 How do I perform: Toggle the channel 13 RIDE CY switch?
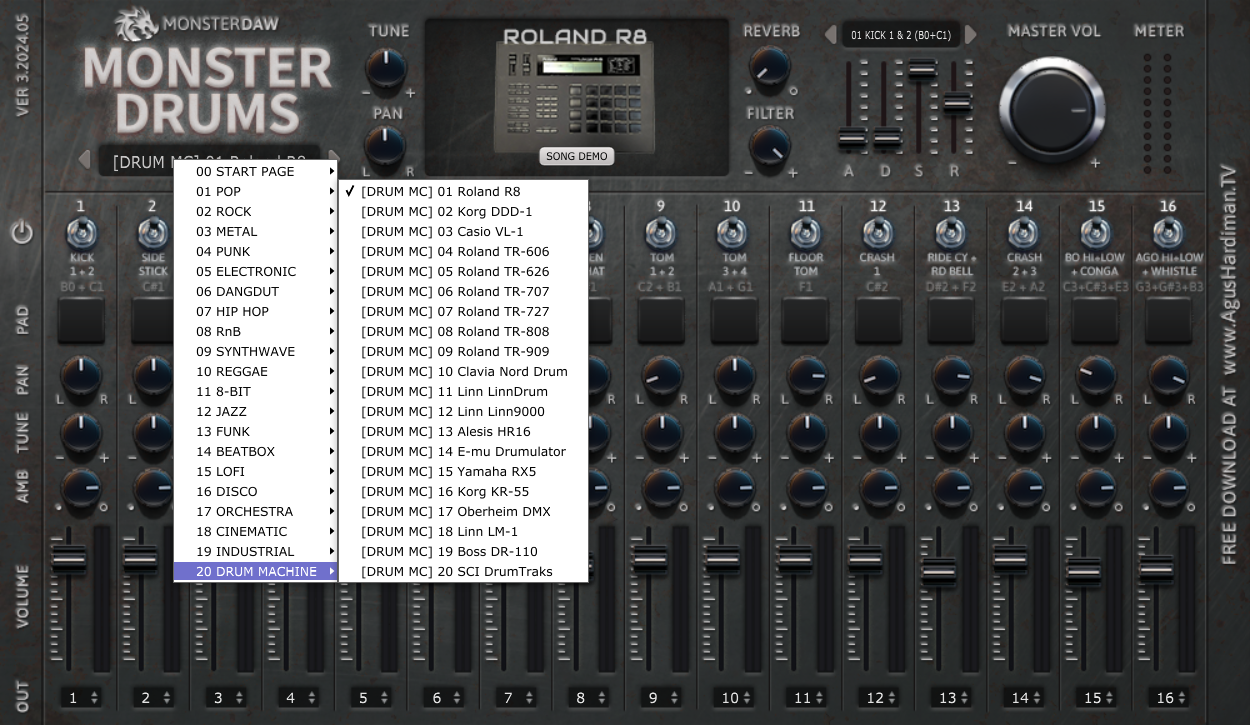[951, 234]
